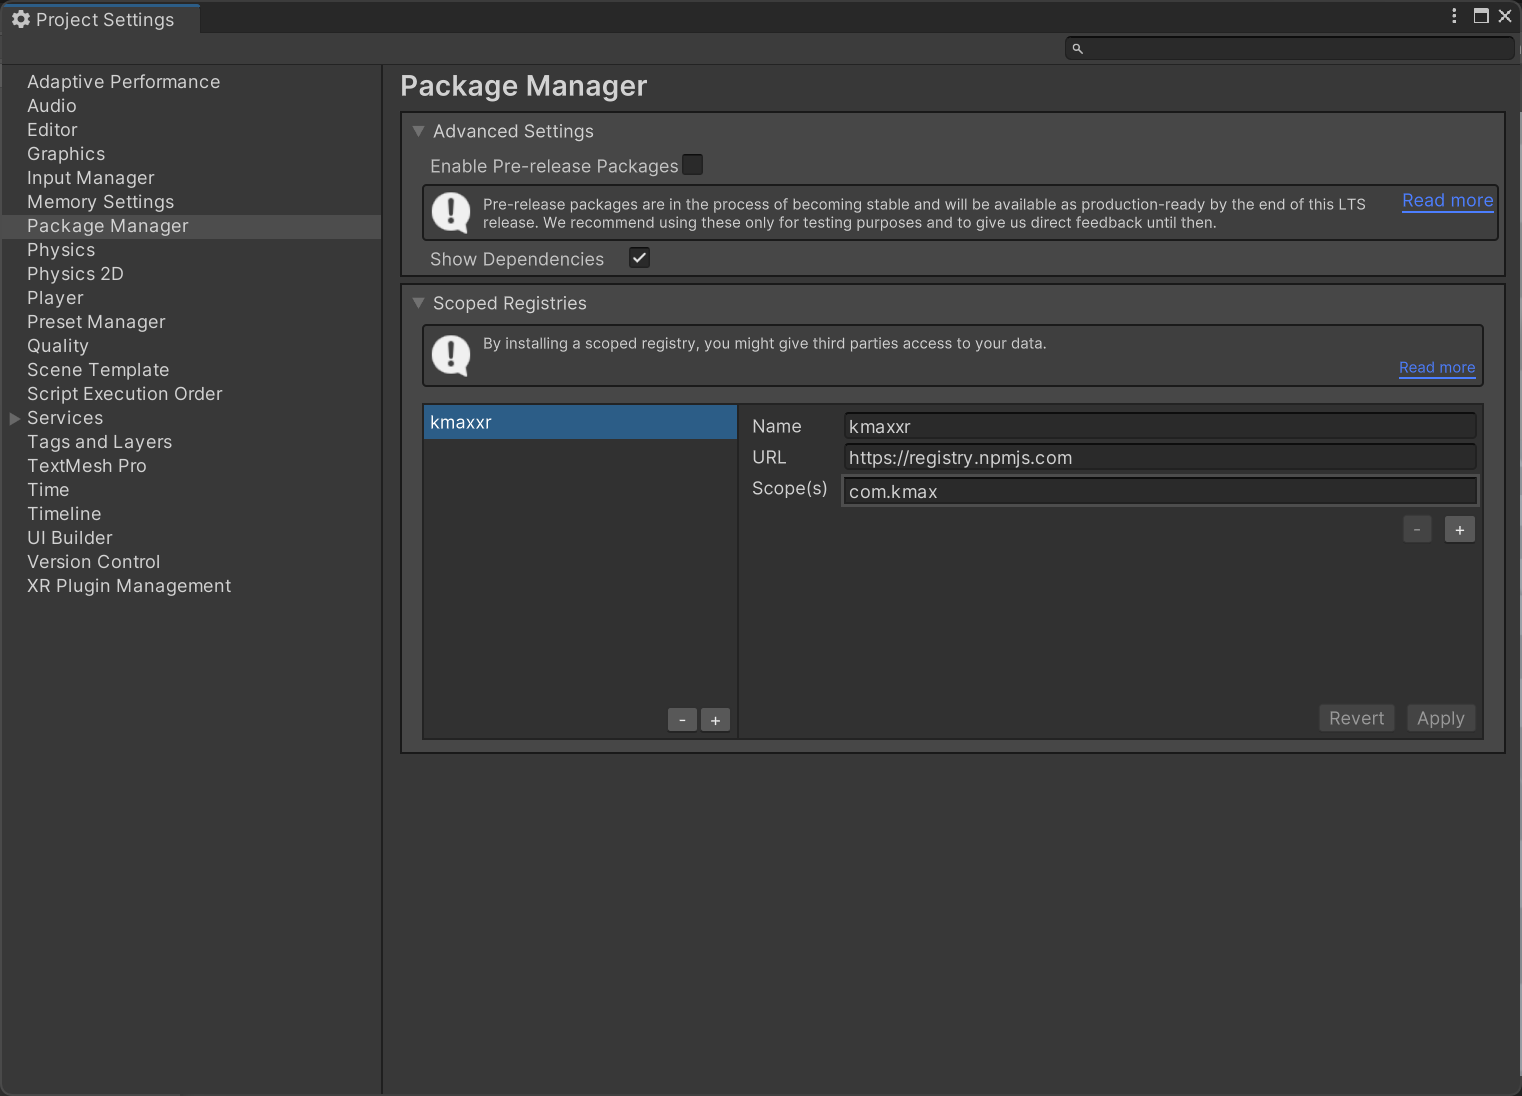The width and height of the screenshot is (1522, 1096).
Task: Open the pre-release packages Read more link
Action: [1447, 200]
